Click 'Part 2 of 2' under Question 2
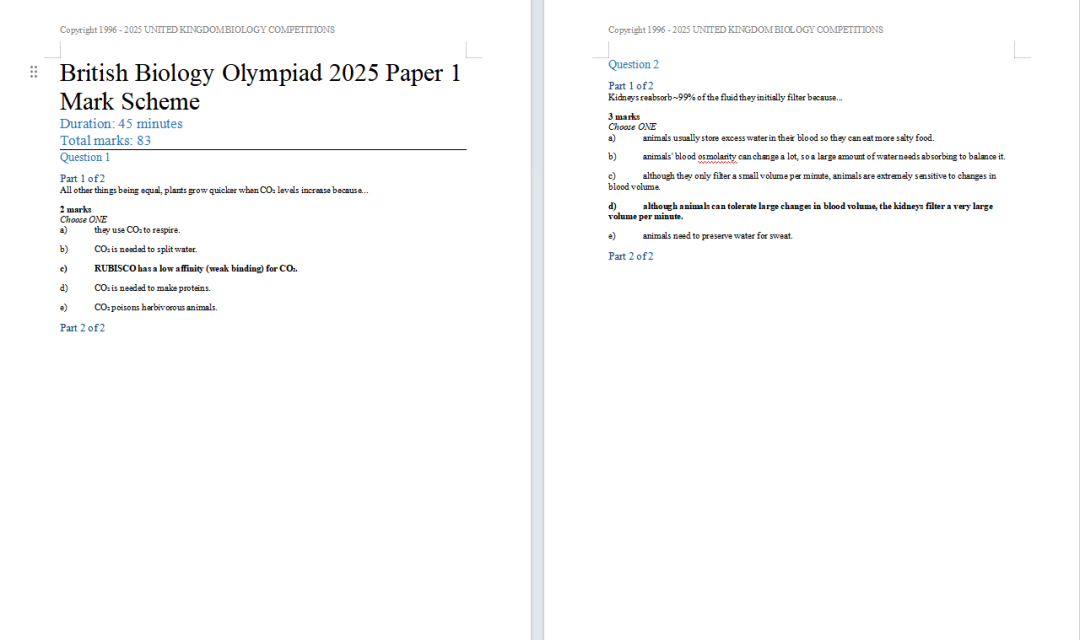 point(630,257)
